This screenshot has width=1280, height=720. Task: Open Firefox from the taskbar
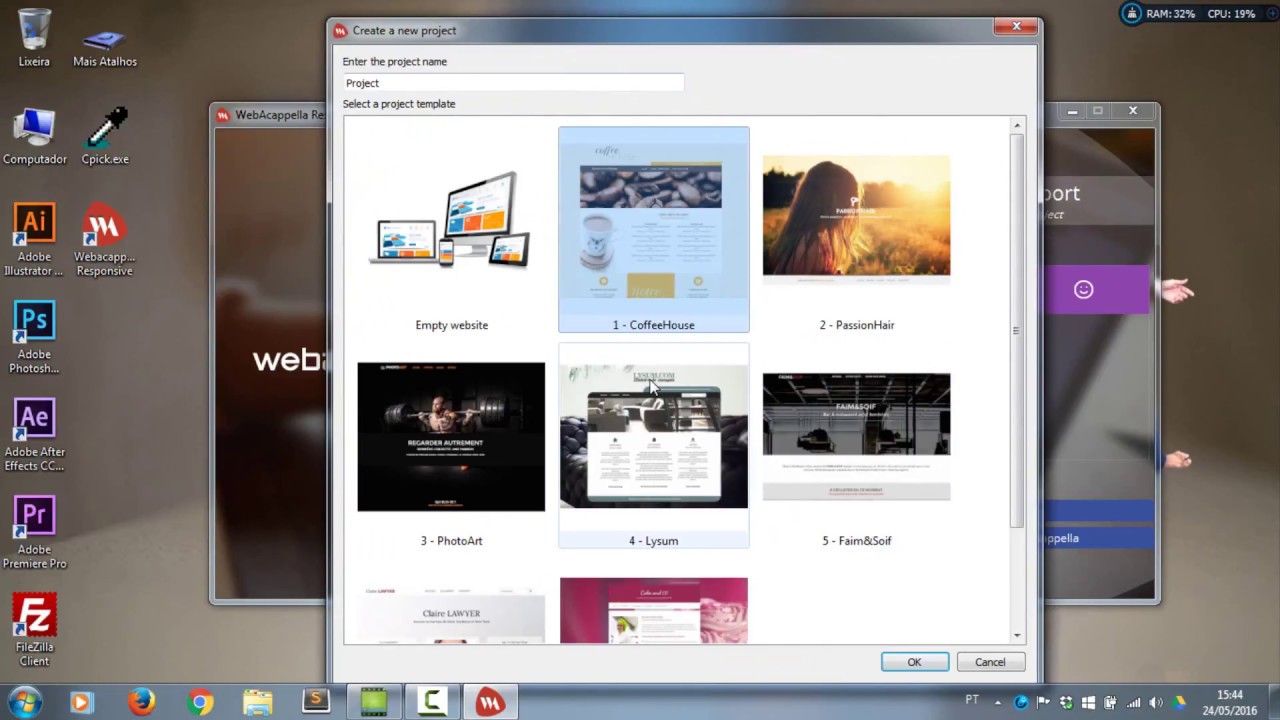[141, 702]
